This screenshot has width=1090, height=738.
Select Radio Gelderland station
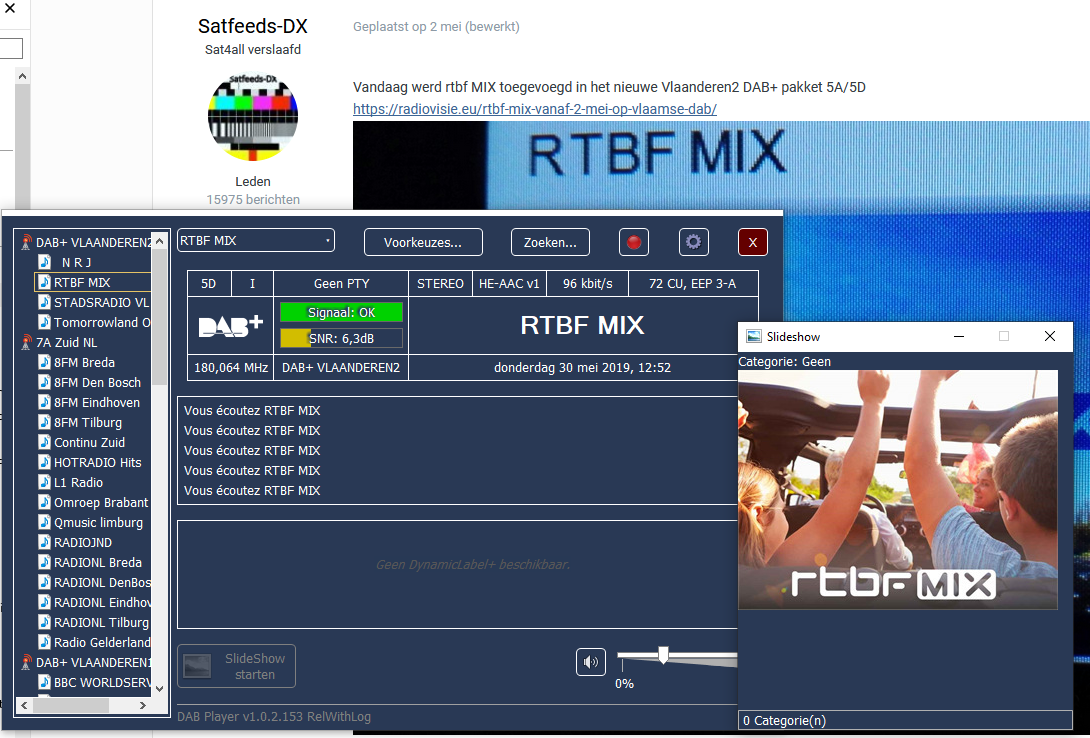(101, 643)
